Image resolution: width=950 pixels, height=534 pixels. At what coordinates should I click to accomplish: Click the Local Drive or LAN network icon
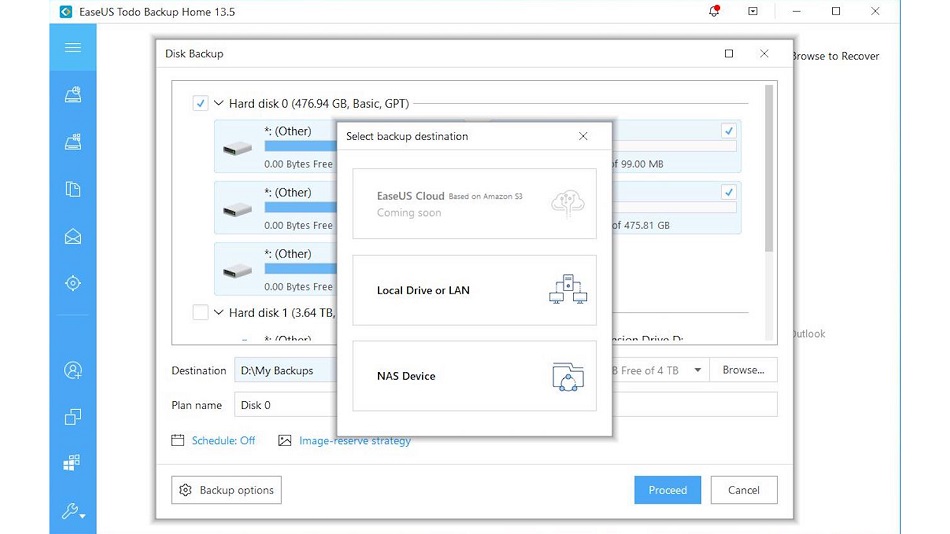click(x=568, y=289)
